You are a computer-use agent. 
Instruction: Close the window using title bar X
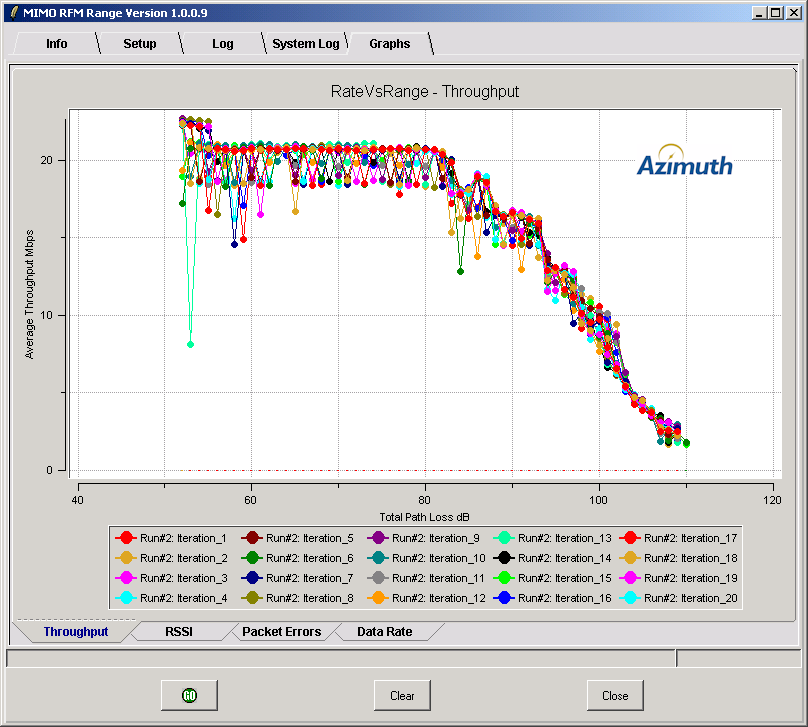794,13
